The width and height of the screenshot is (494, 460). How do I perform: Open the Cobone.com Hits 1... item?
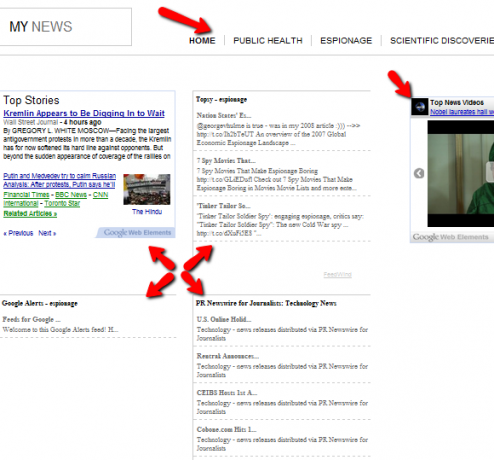click(226, 429)
